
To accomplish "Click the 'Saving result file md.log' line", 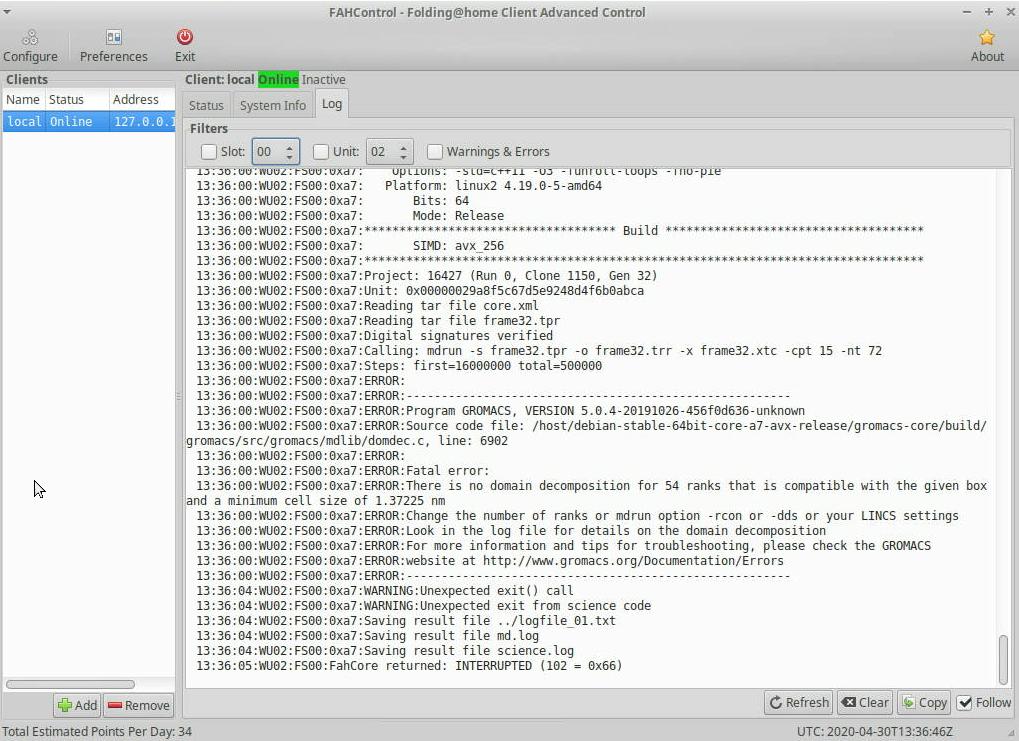I will [368, 636].
